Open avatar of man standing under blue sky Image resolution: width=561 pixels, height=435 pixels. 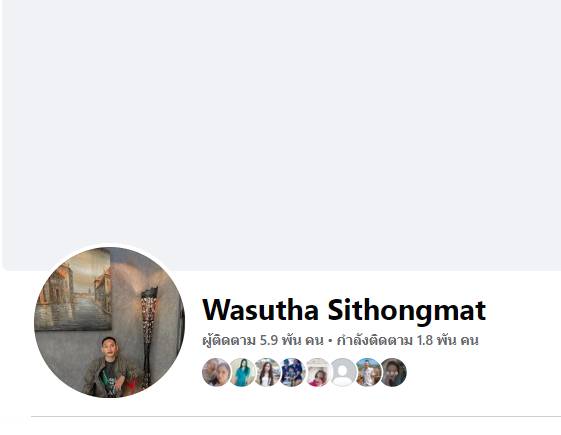tap(368, 372)
